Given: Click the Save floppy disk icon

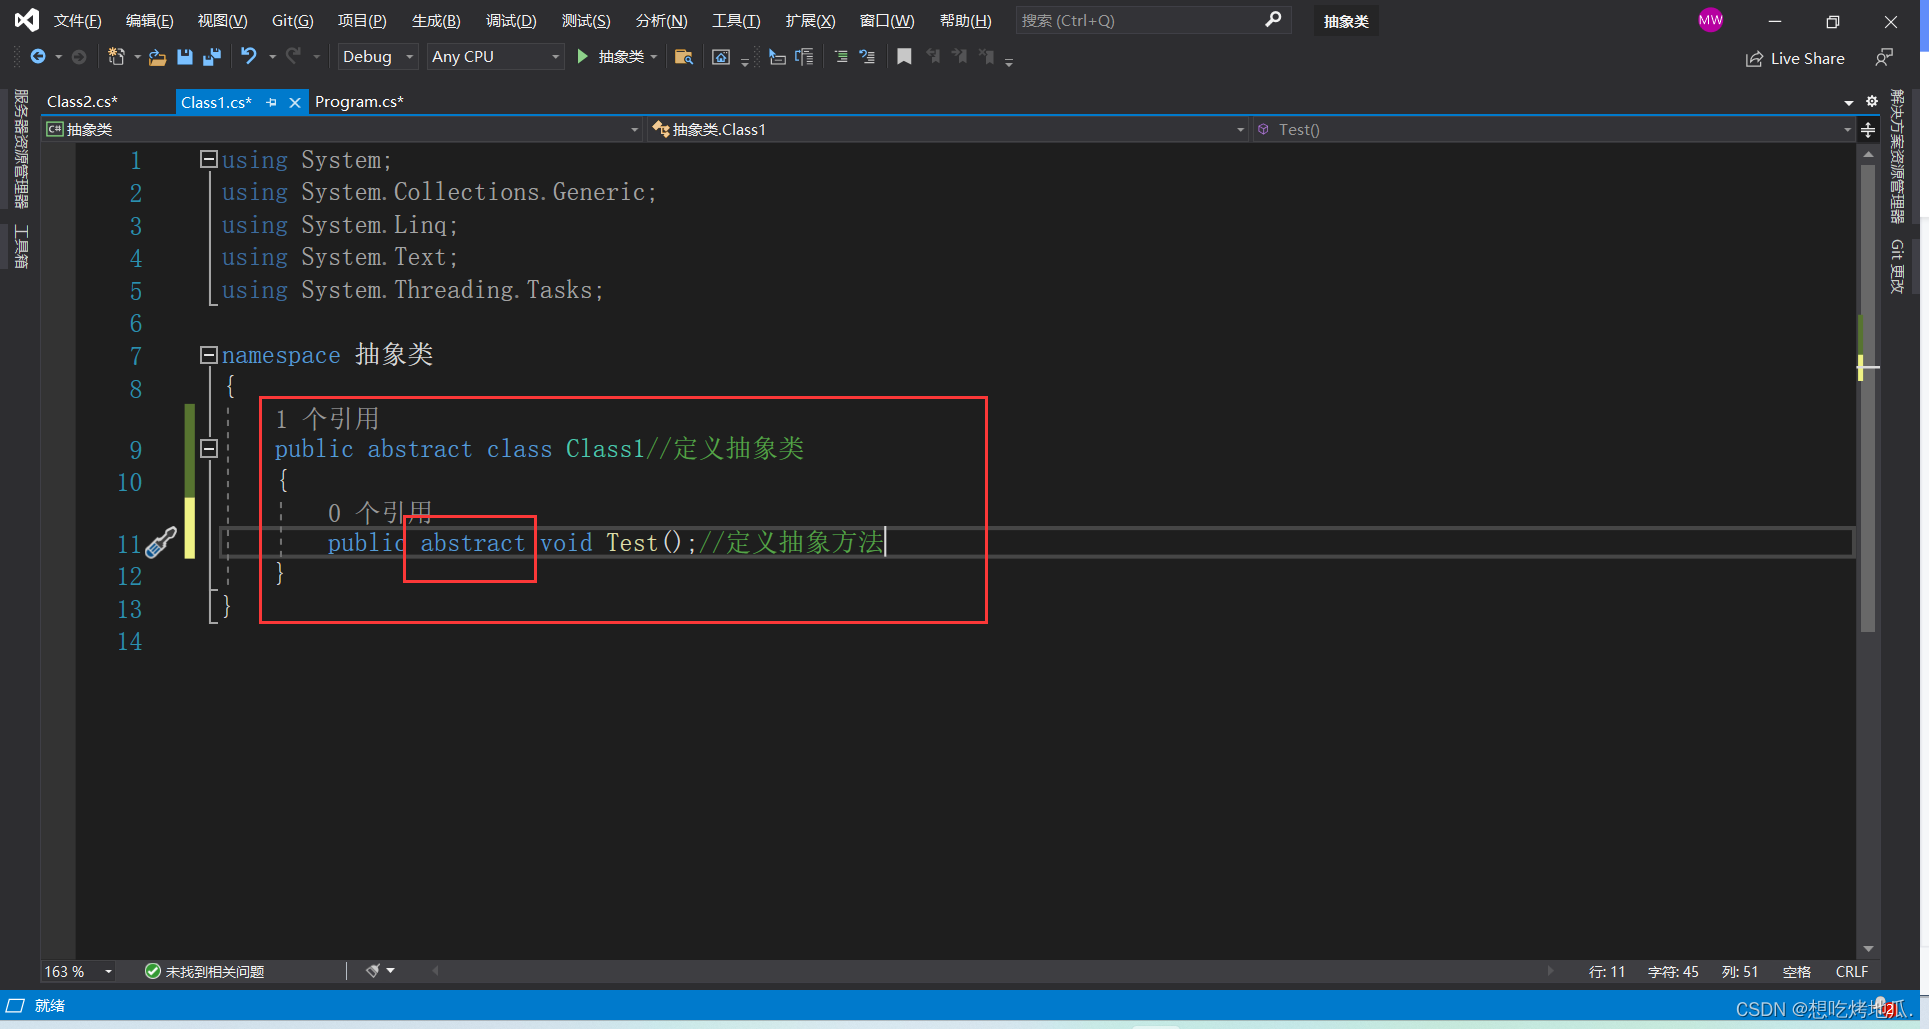Looking at the screenshot, I should [184, 57].
